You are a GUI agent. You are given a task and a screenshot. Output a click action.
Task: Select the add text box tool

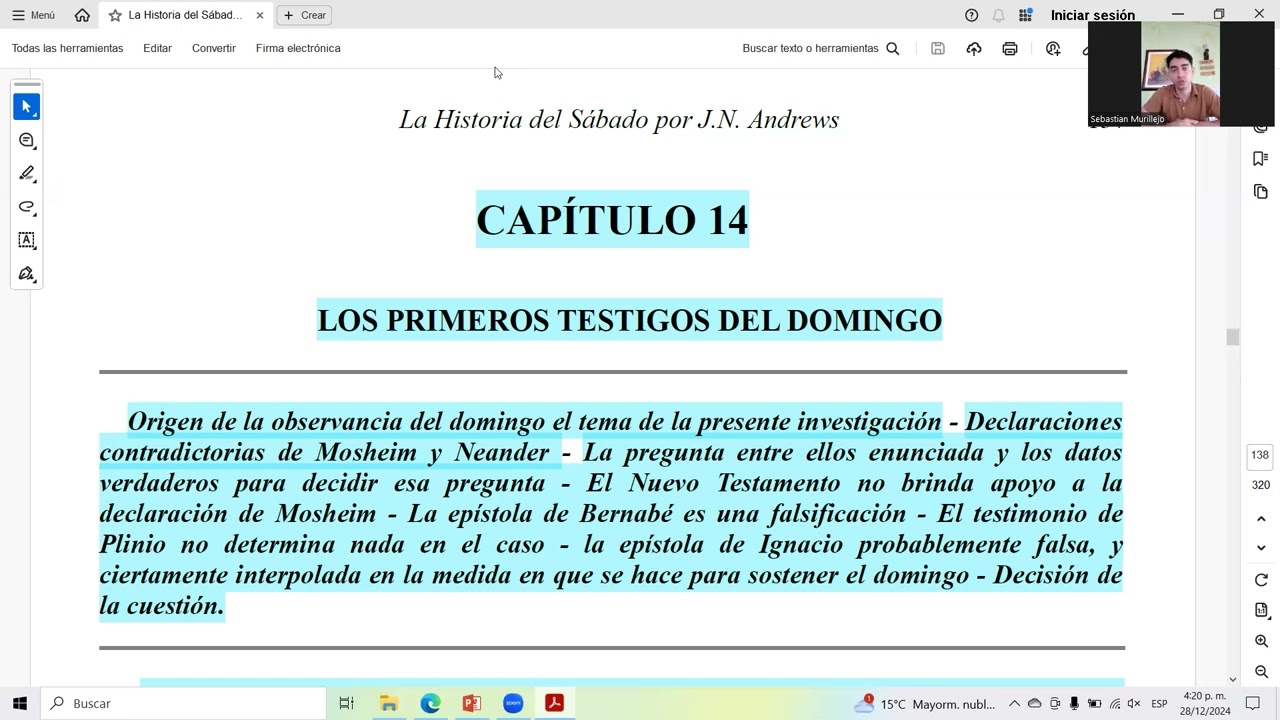27,240
